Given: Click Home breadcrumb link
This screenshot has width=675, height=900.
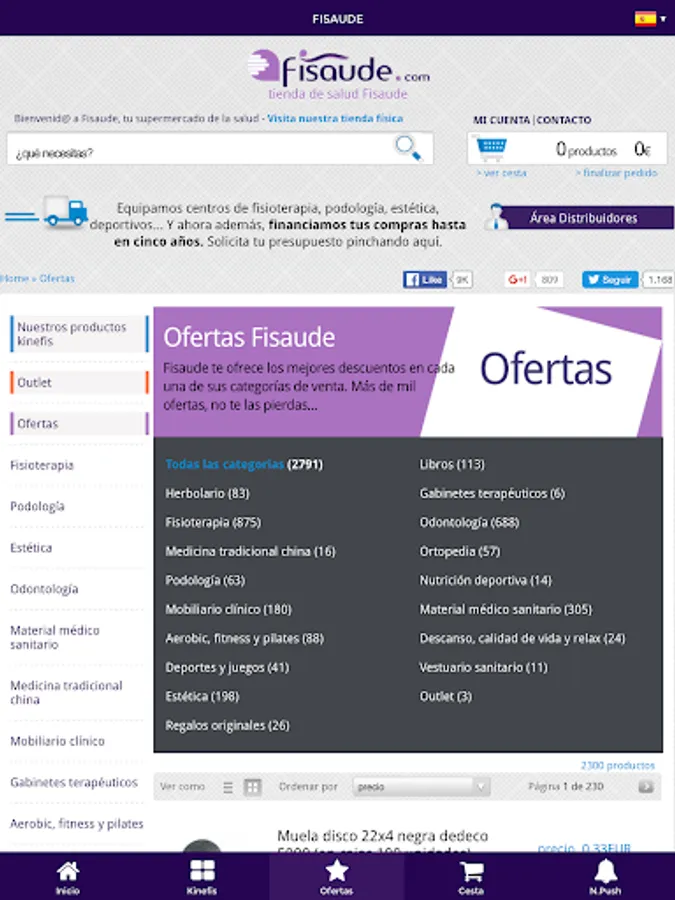Looking at the screenshot, I should click(14, 278).
